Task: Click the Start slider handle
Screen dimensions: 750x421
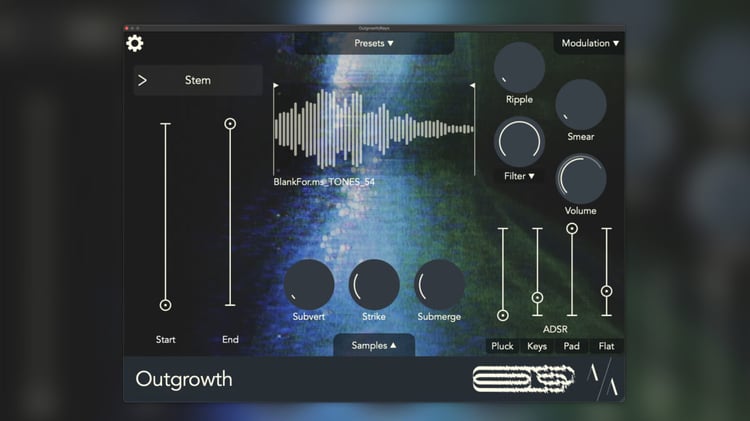Action: tap(165, 305)
